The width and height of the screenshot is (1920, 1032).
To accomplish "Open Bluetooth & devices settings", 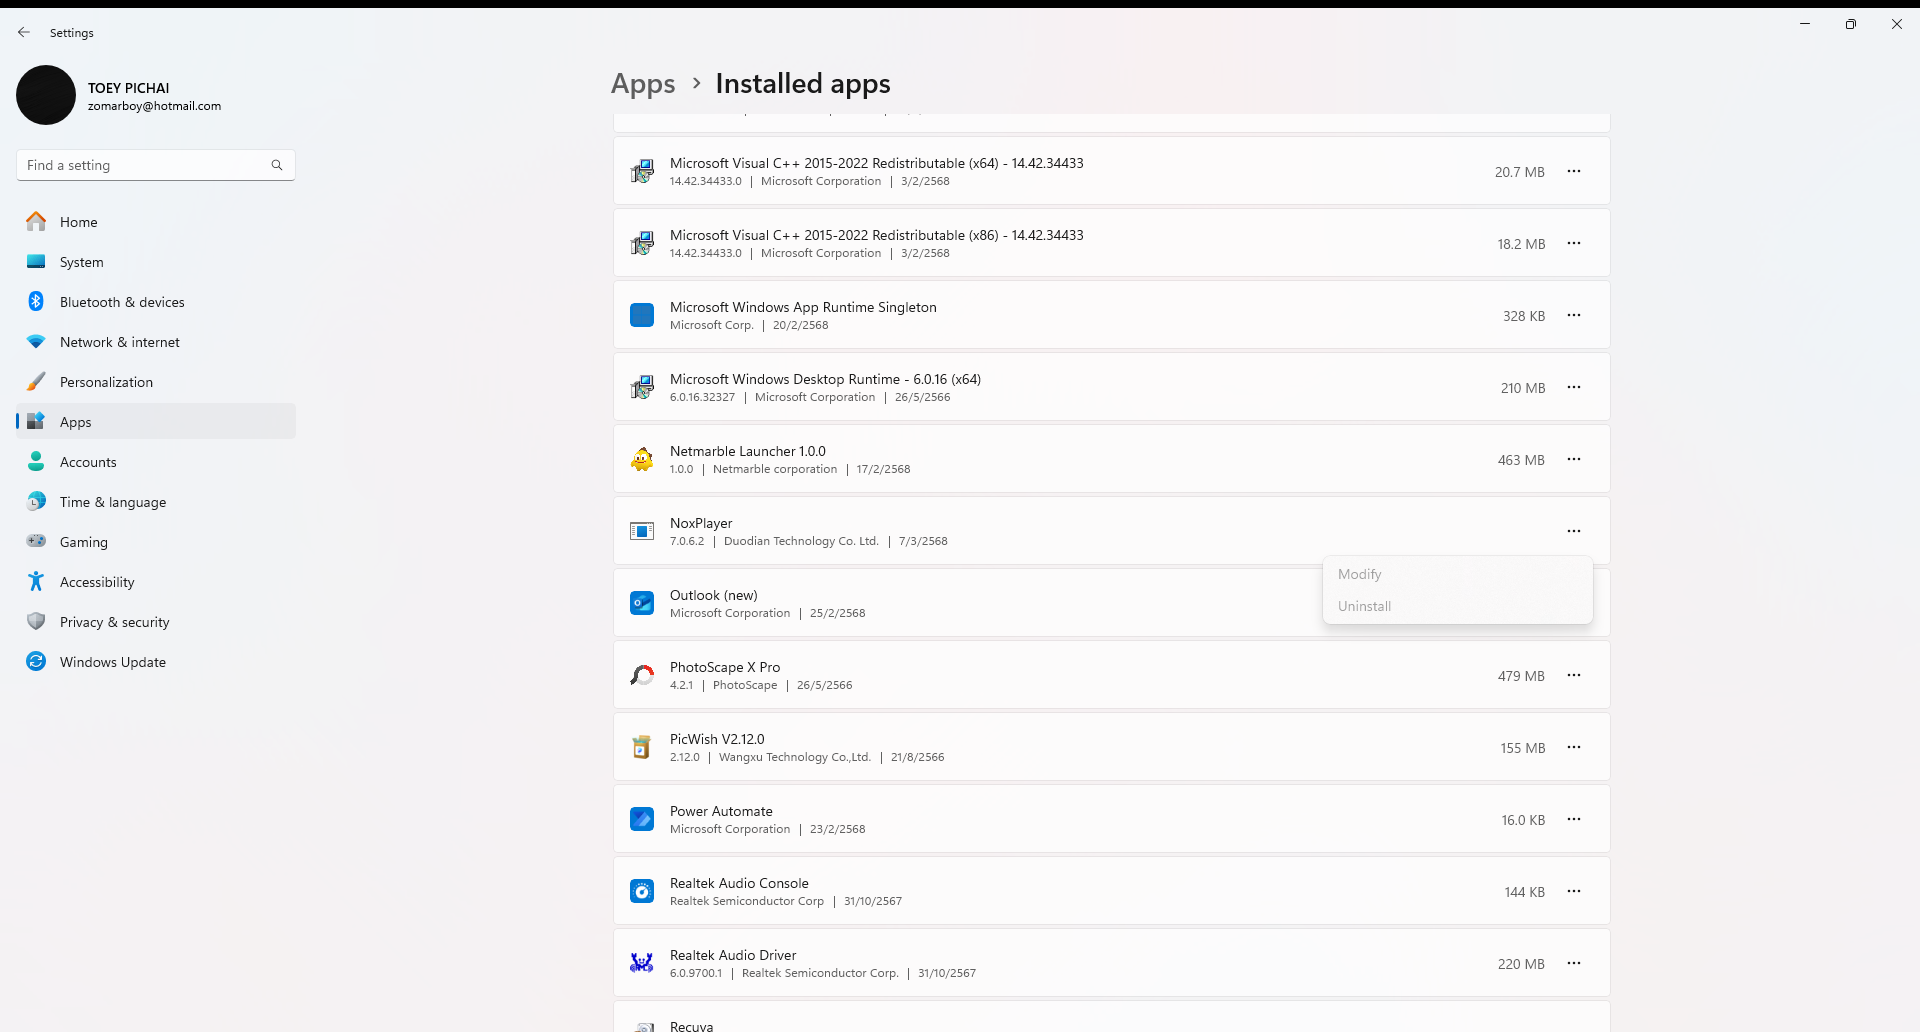I will click(x=156, y=302).
